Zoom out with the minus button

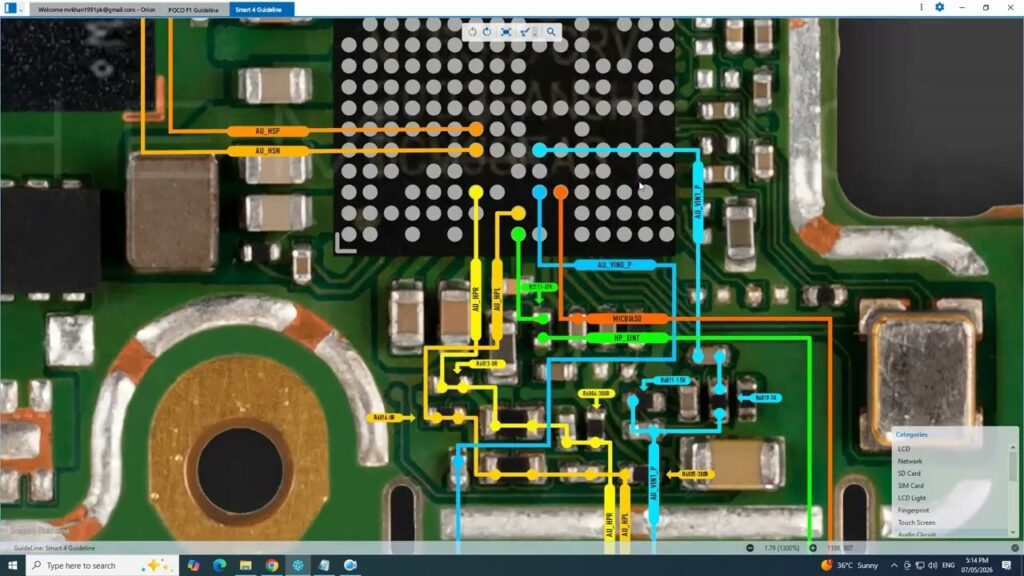tap(750, 548)
